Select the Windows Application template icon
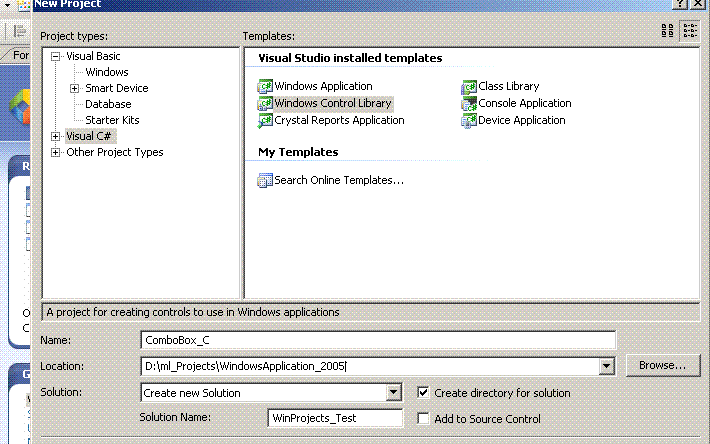Image resolution: width=710 pixels, height=444 pixels. 265,87
